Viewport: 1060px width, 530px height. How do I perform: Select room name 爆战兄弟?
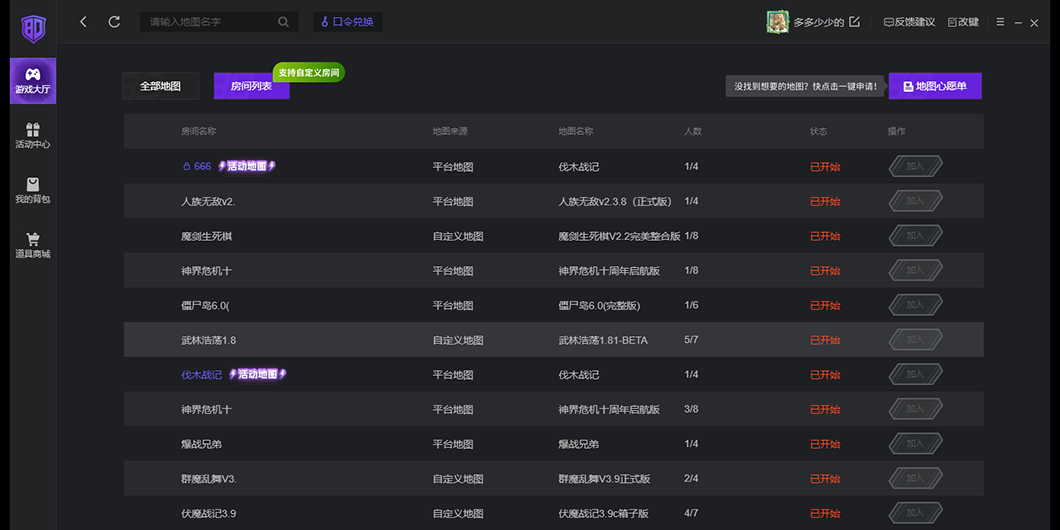point(202,444)
